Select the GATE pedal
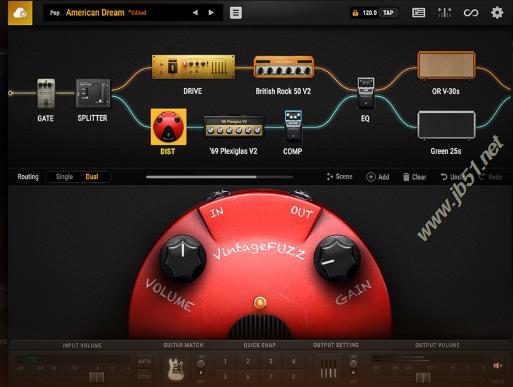The height and width of the screenshot is (387, 513). pyautogui.click(x=46, y=94)
